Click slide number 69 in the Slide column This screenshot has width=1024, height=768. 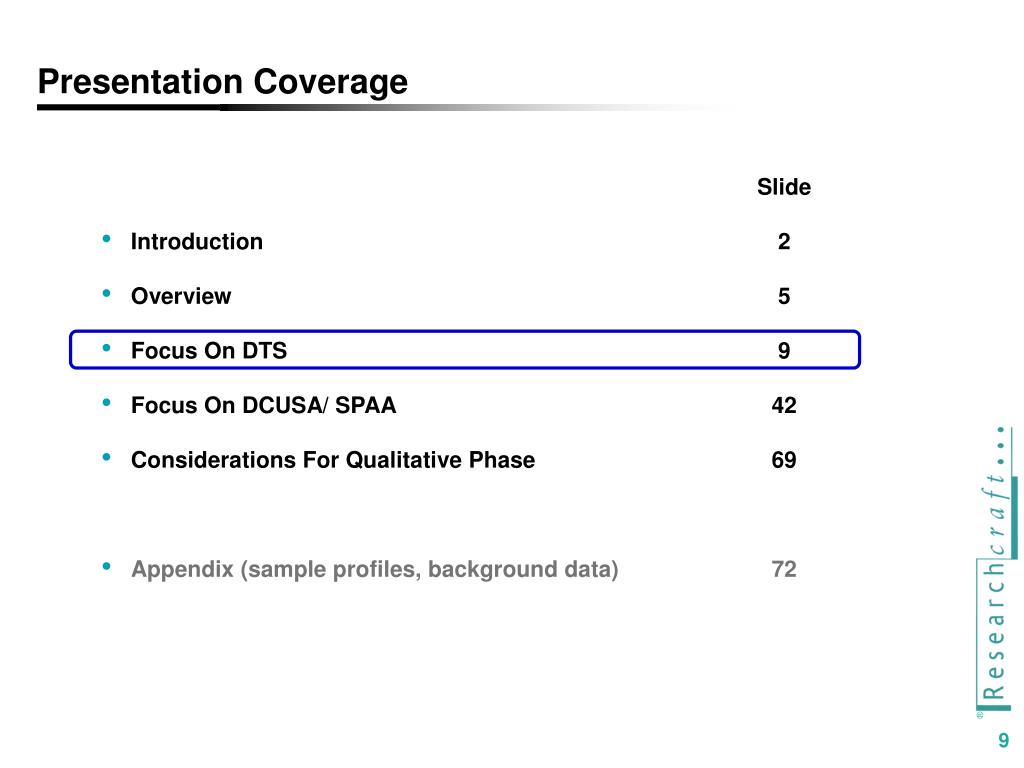point(784,460)
